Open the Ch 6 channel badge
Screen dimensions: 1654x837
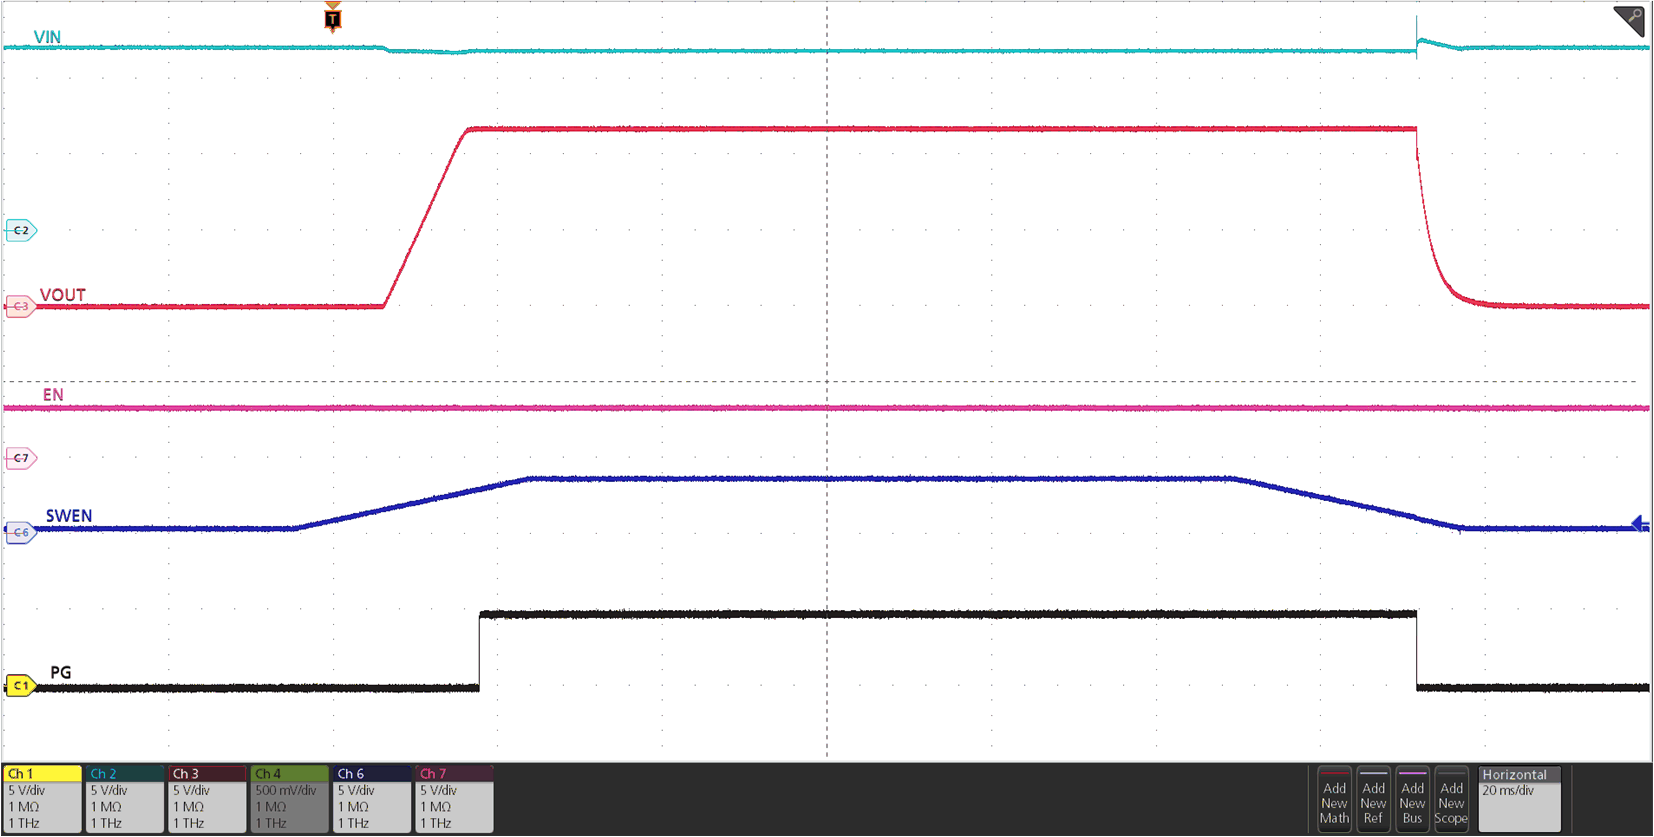pyautogui.click(x=371, y=799)
